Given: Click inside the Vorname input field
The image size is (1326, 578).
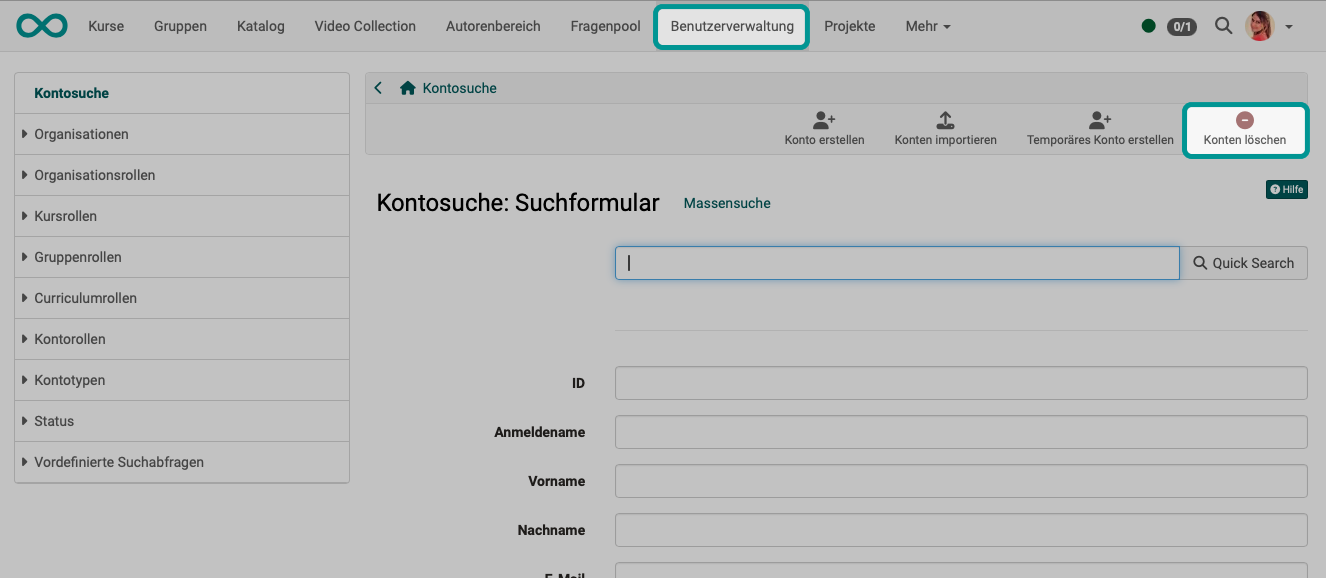Looking at the screenshot, I should click(960, 481).
